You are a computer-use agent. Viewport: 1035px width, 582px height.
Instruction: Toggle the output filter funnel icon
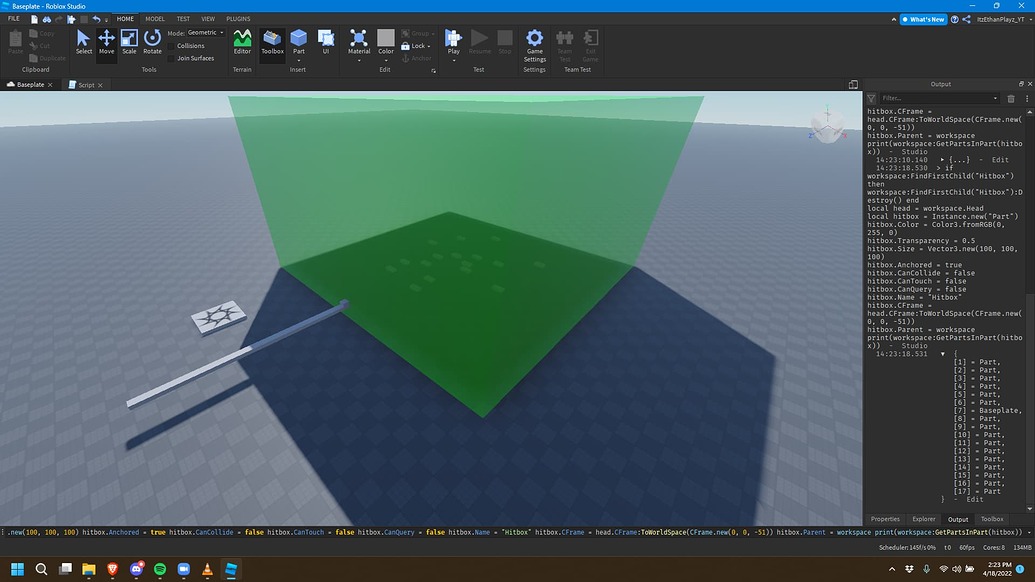click(x=871, y=98)
